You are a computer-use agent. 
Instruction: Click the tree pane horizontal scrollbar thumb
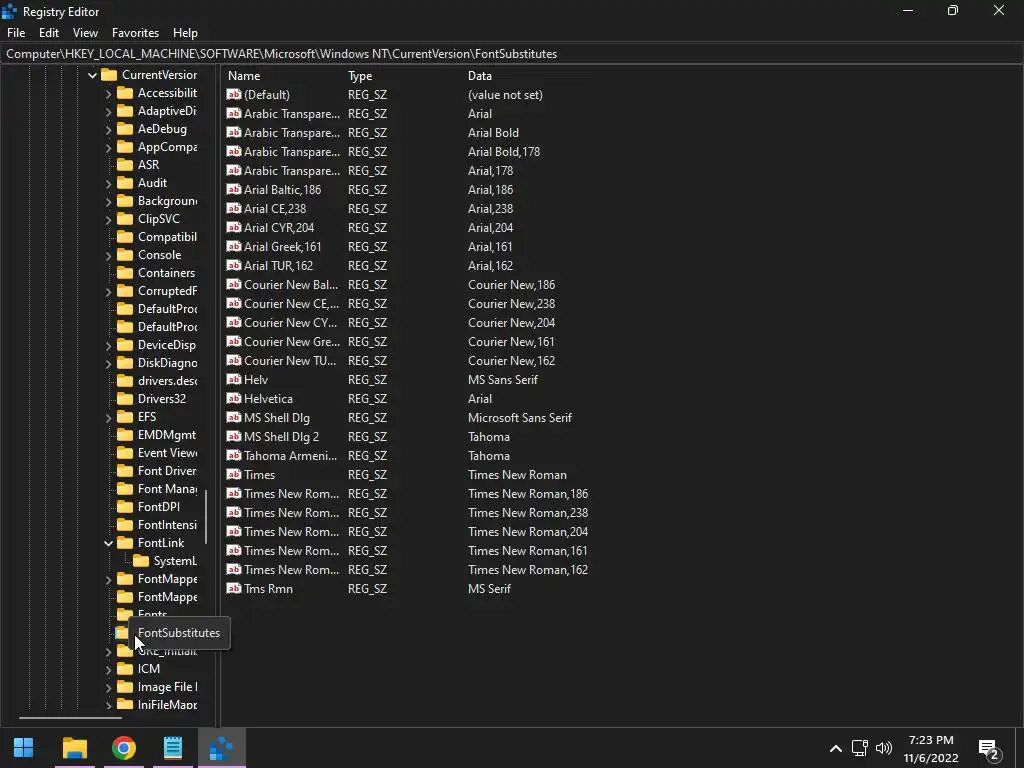pyautogui.click(x=70, y=718)
